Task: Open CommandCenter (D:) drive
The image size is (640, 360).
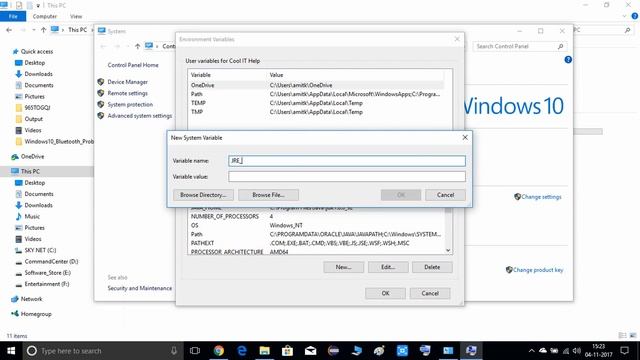Action: [x=51, y=262]
